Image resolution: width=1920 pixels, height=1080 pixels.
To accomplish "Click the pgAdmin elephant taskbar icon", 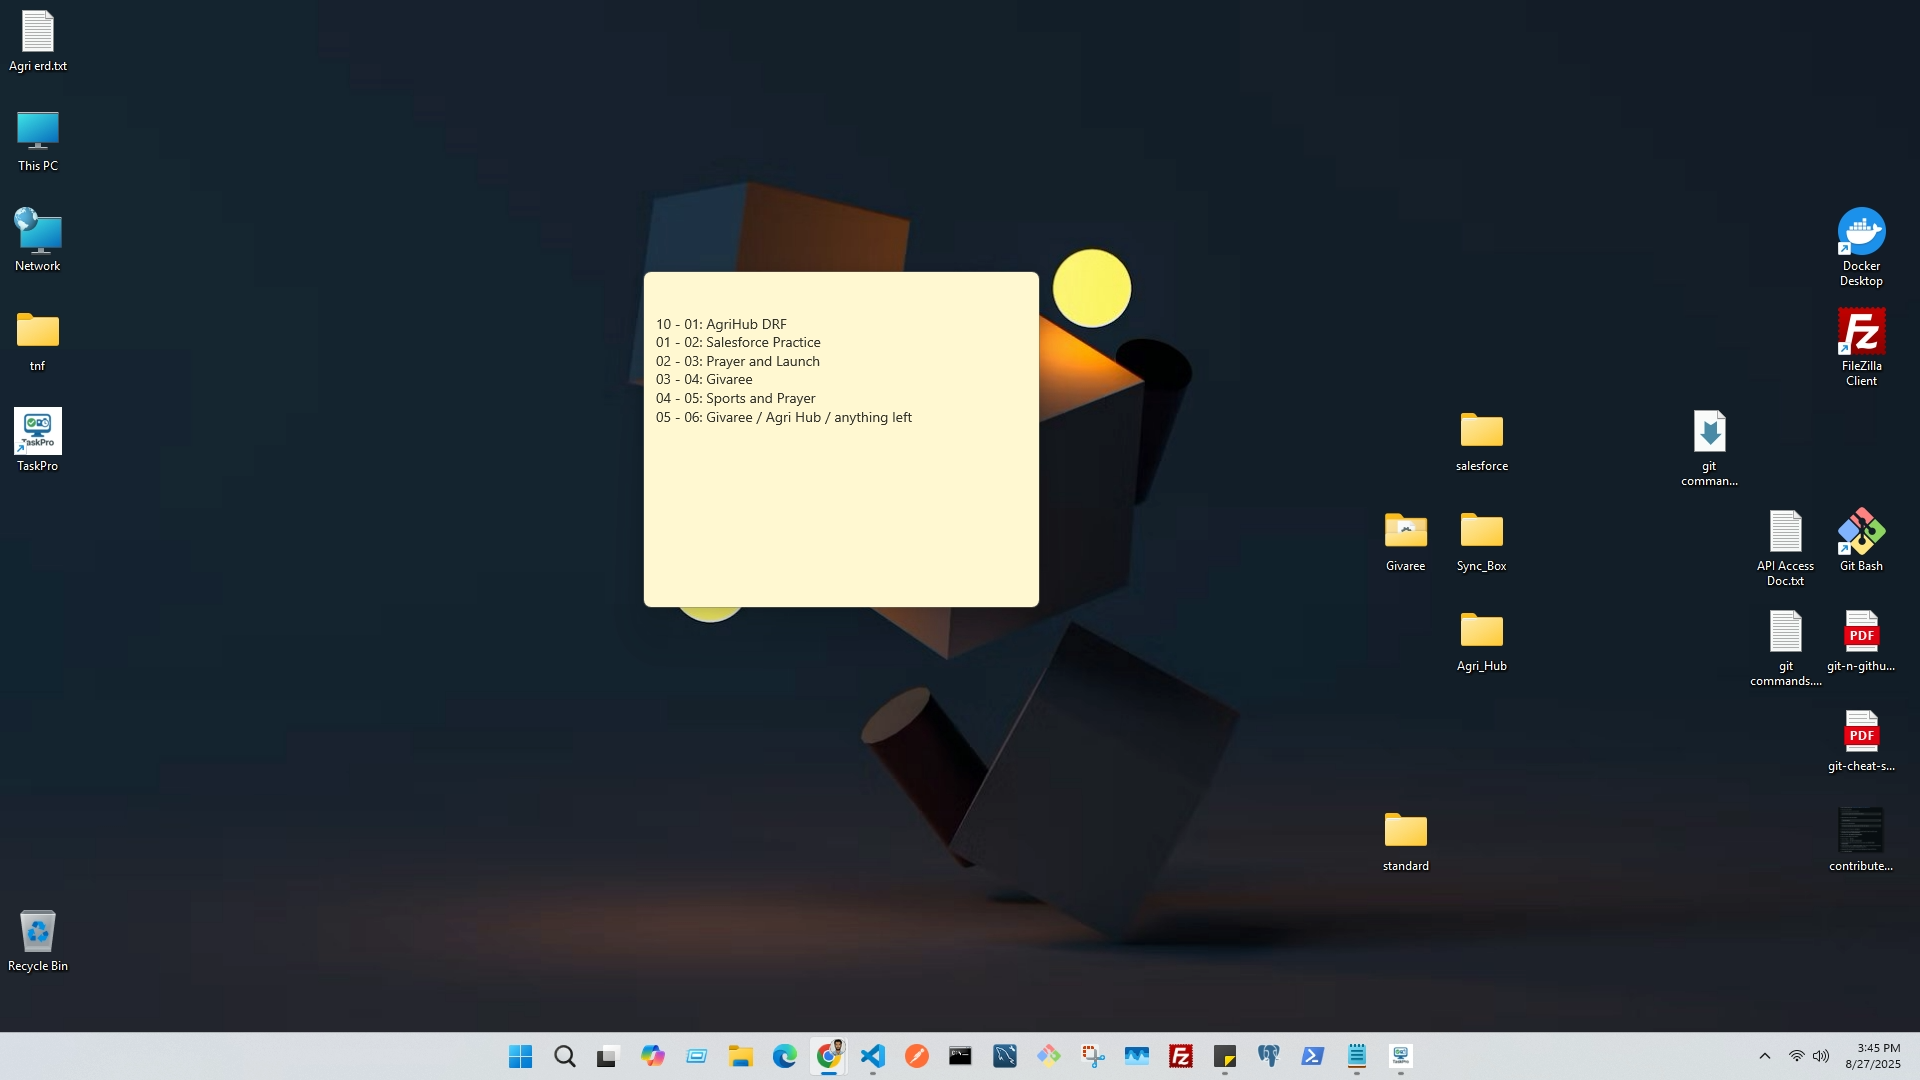I will pos(1269,1056).
